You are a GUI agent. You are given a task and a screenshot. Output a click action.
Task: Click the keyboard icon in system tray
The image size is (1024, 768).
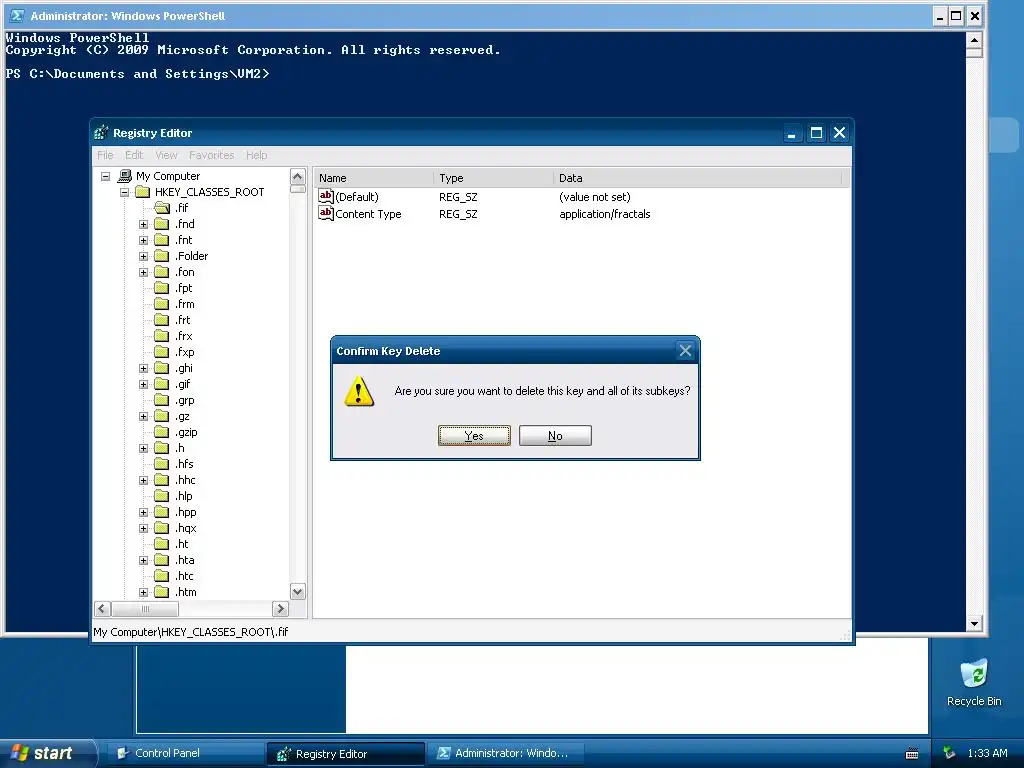pyautogui.click(x=912, y=754)
